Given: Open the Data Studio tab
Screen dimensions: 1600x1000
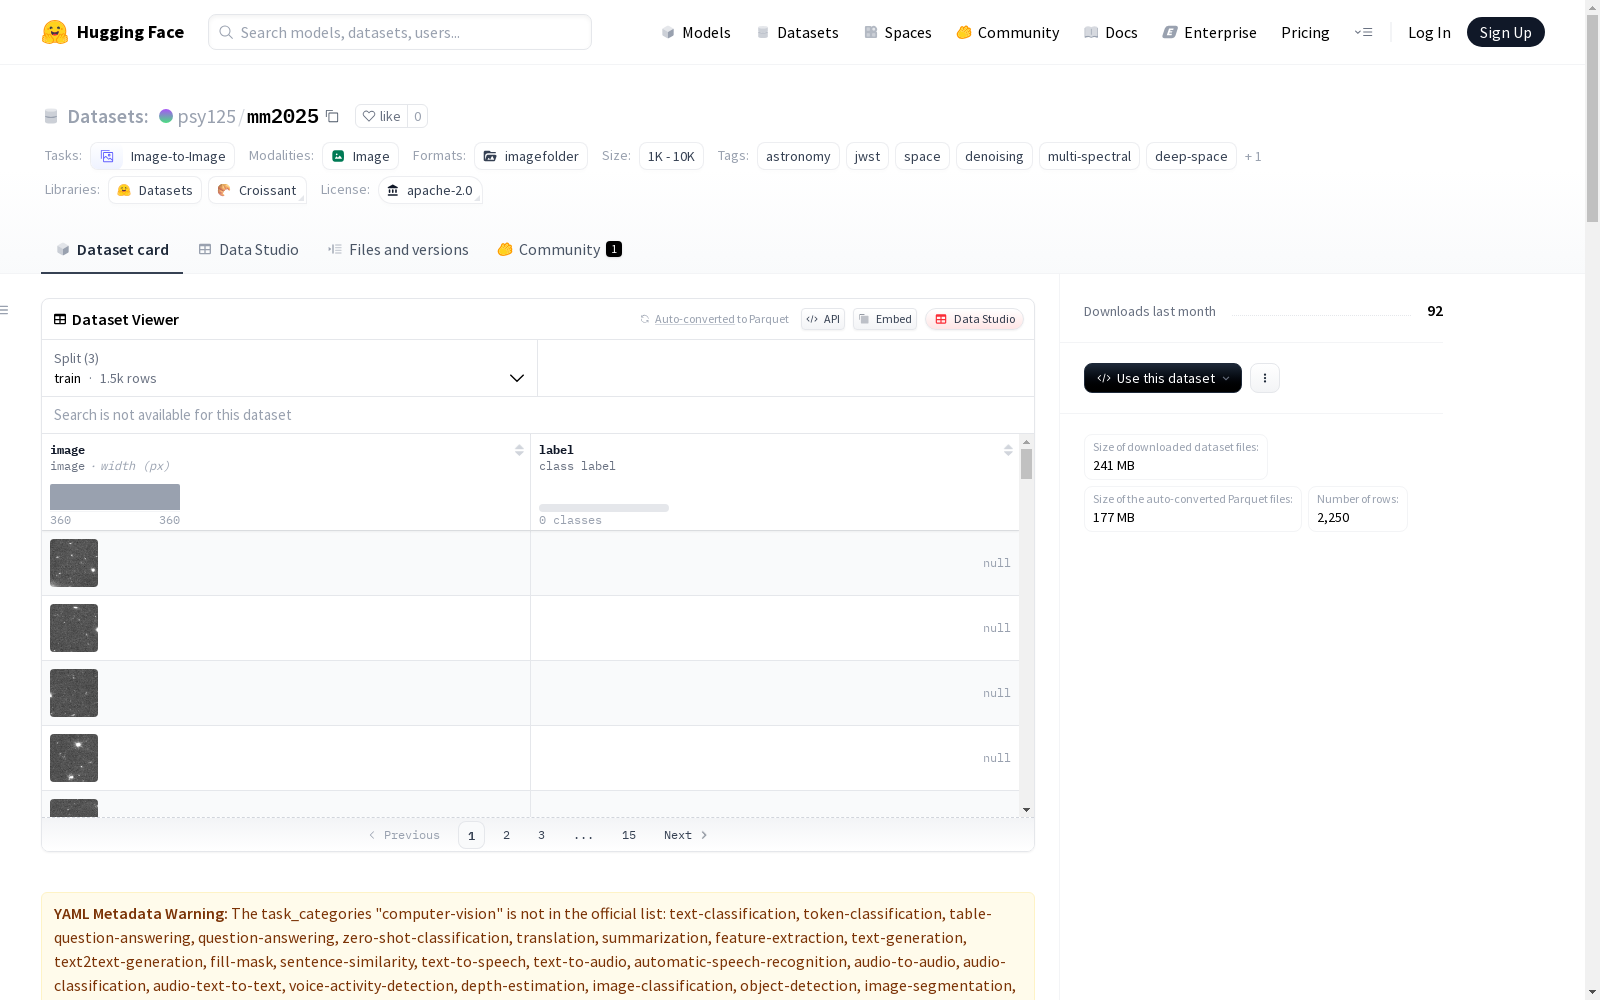Looking at the screenshot, I should coord(249,250).
